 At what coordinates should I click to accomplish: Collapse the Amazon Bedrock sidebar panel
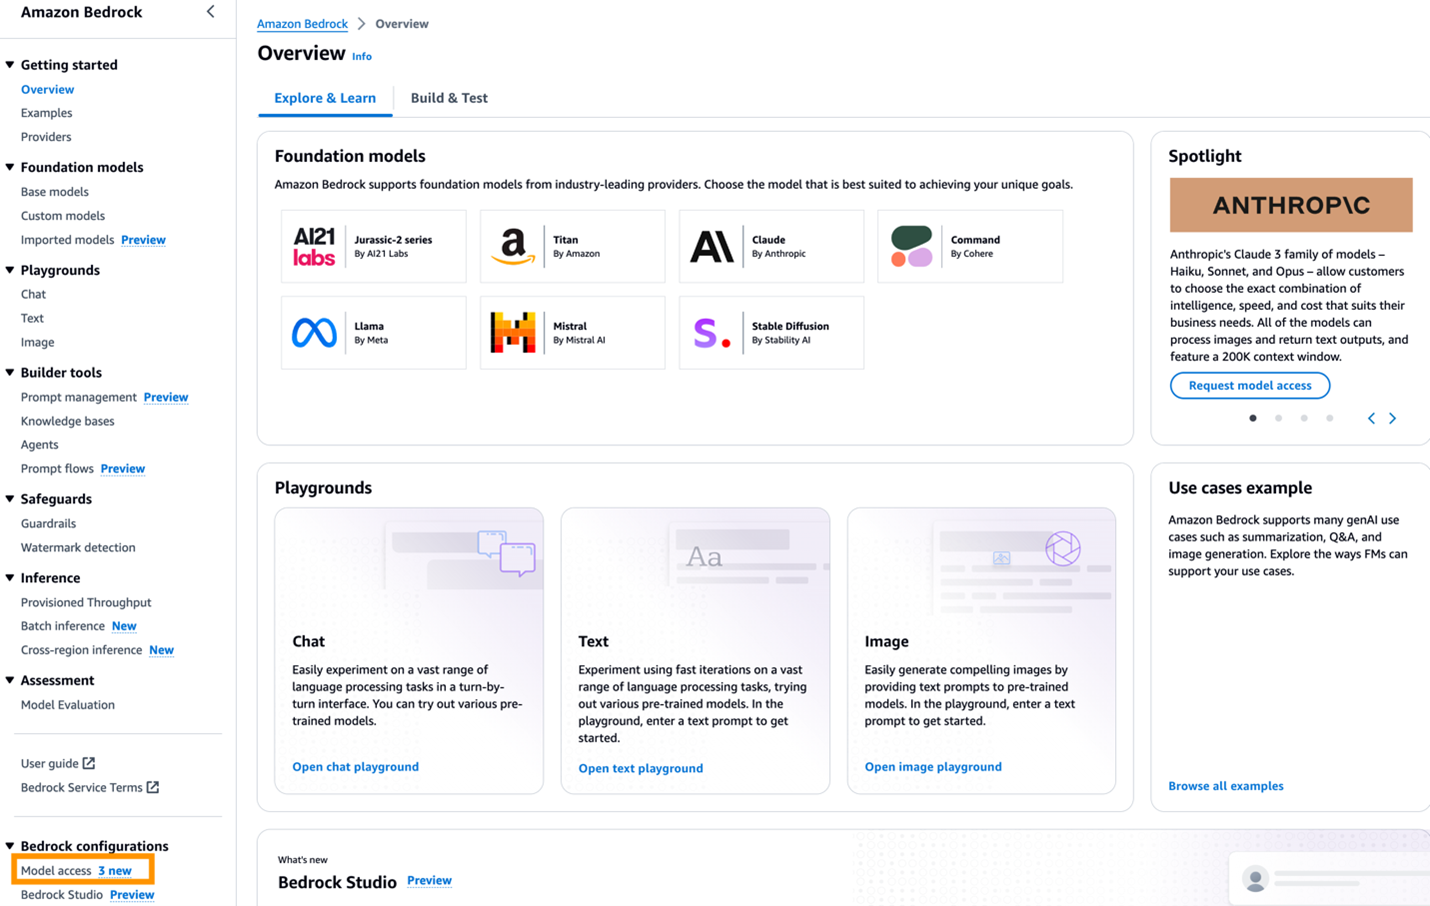[x=210, y=12]
